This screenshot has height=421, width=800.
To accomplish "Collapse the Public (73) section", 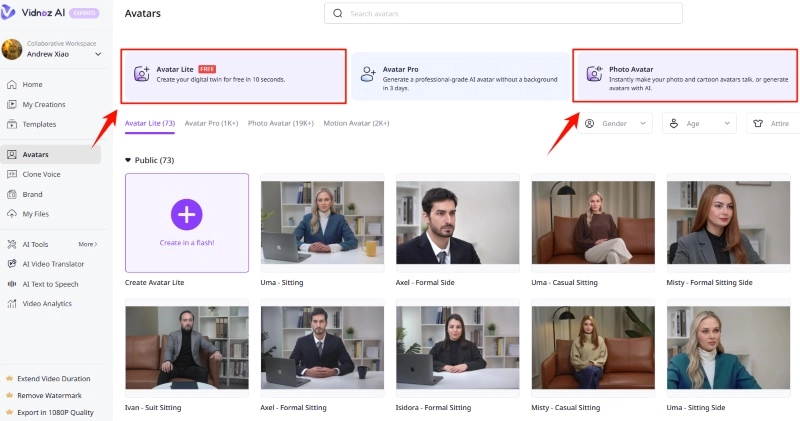I will (128, 160).
